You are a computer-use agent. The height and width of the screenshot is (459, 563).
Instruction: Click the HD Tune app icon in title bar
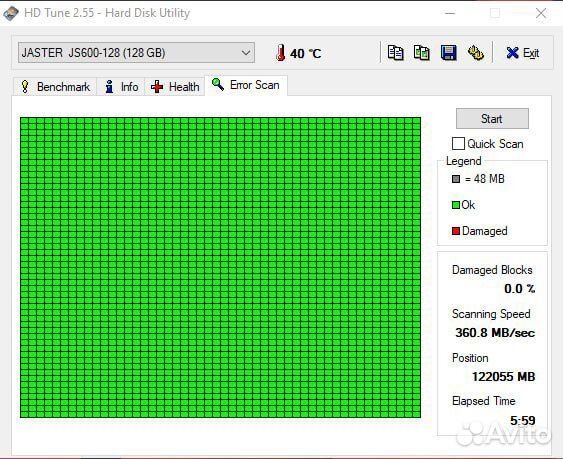[11, 13]
